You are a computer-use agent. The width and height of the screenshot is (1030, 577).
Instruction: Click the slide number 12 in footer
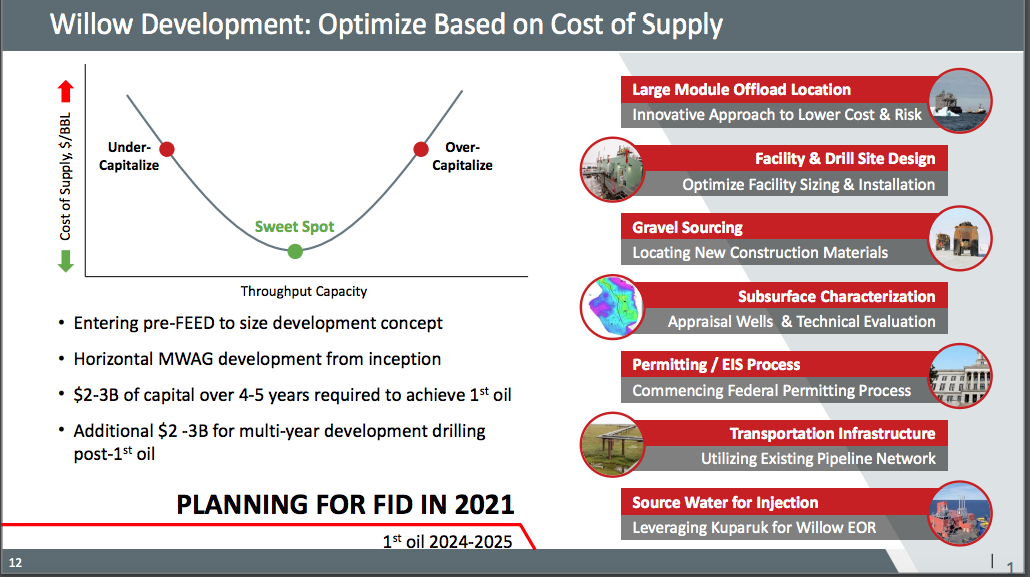[x=15, y=563]
